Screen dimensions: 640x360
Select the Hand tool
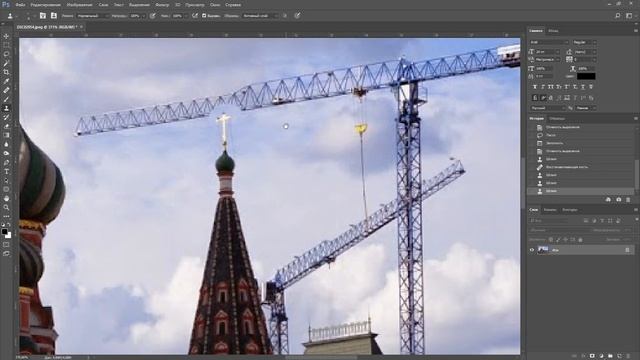[x=6, y=198]
